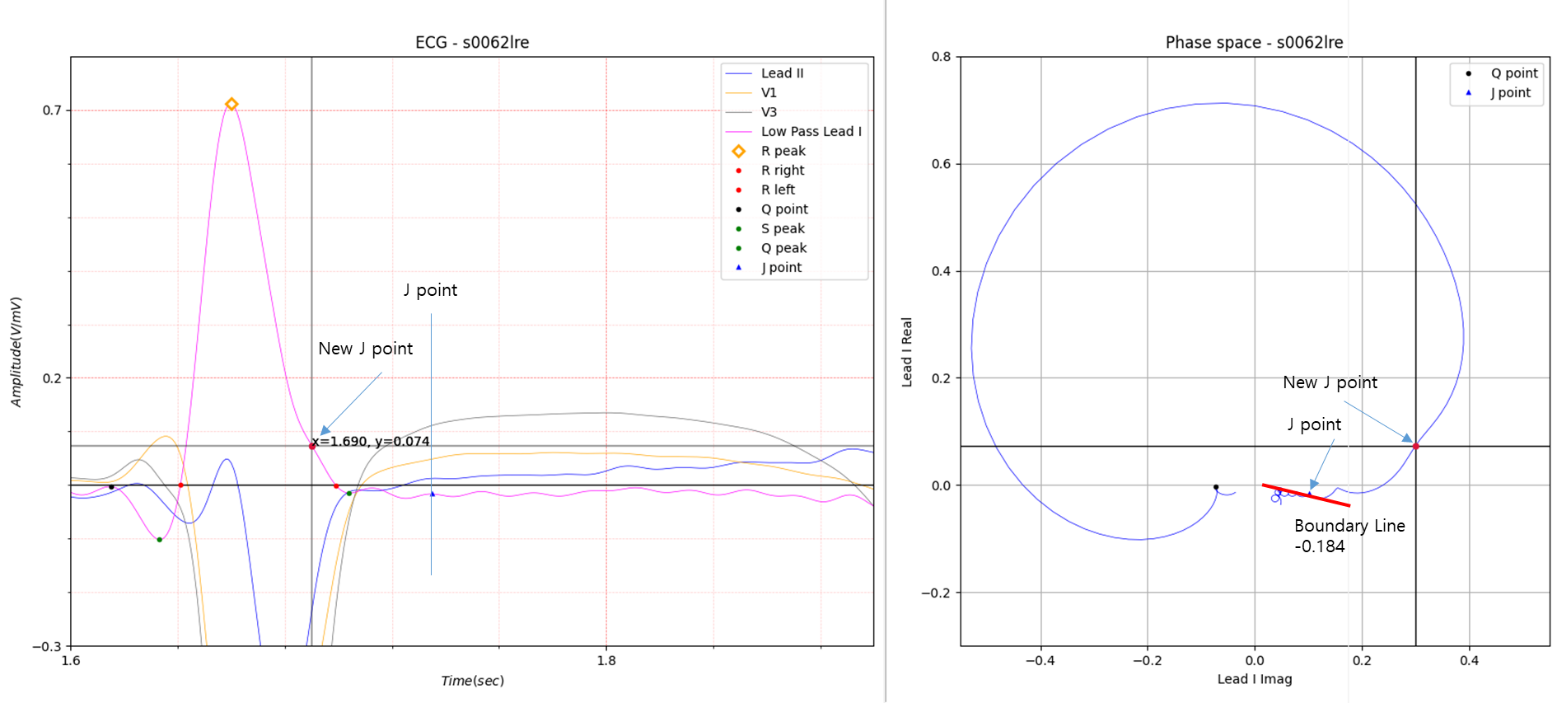Click the "1.6" tick on the Time axis

[x=71, y=662]
